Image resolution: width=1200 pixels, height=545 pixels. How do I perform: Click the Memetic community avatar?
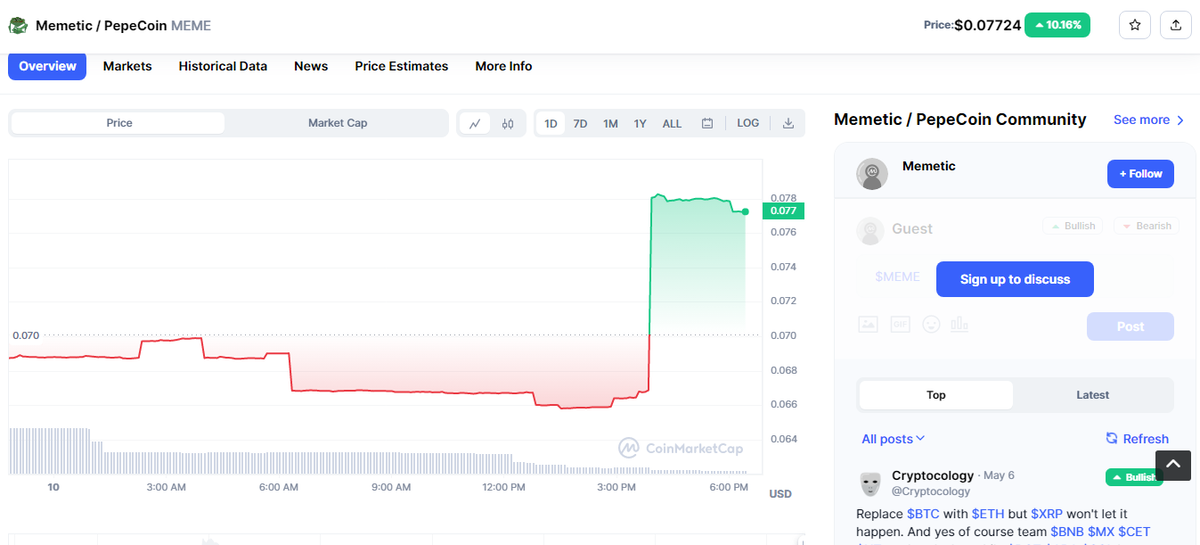pos(872,173)
